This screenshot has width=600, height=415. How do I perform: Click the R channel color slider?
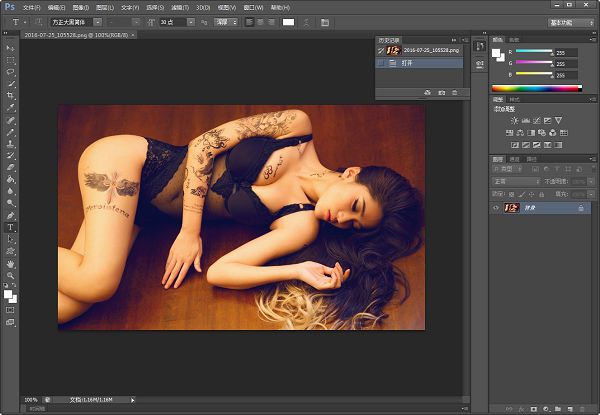534,51
